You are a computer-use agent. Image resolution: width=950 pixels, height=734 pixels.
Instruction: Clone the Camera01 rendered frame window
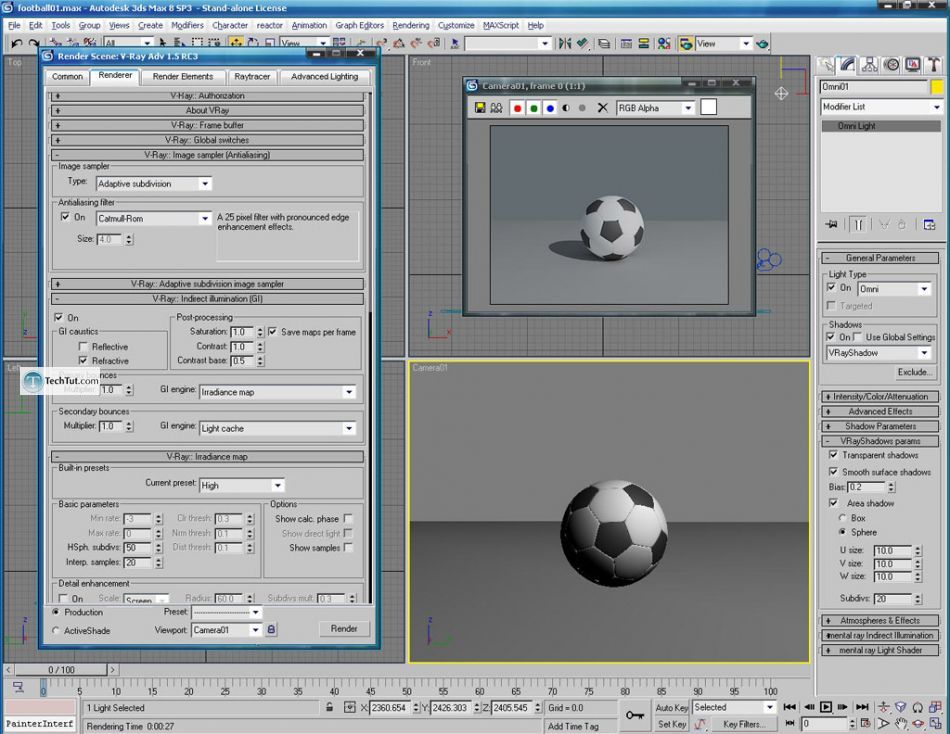point(496,108)
